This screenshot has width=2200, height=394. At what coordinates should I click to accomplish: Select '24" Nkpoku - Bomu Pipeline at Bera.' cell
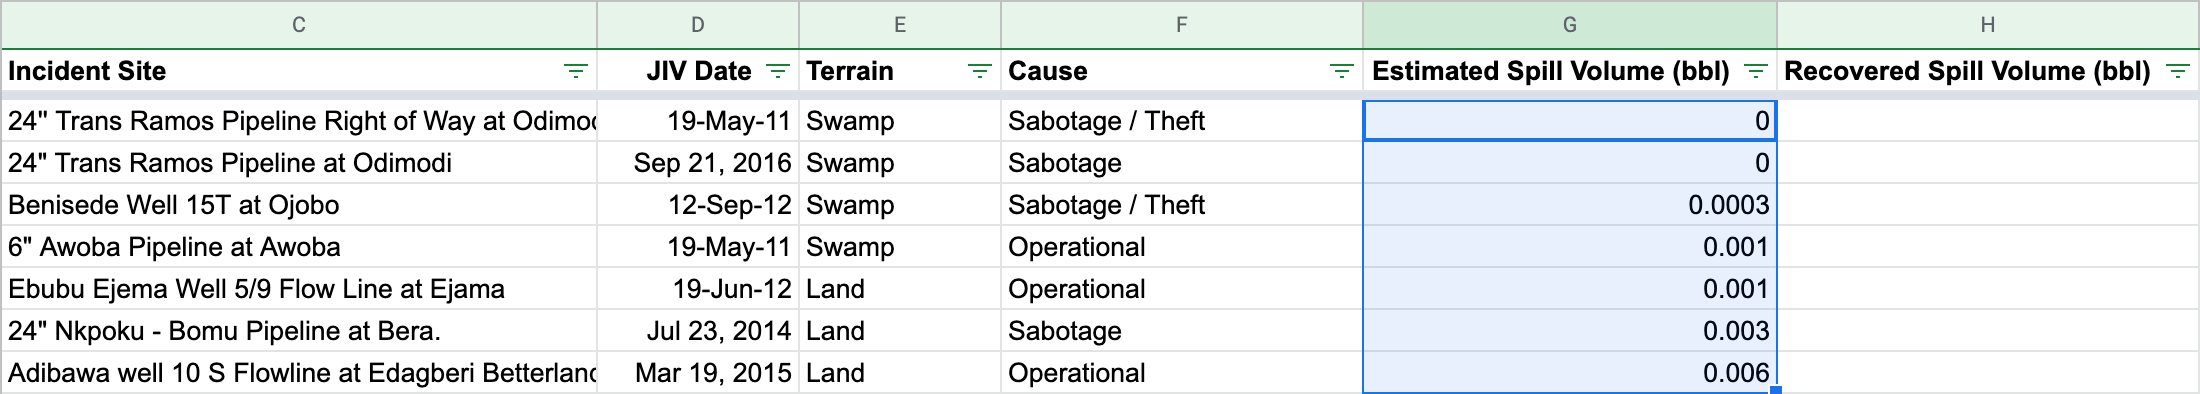299,331
